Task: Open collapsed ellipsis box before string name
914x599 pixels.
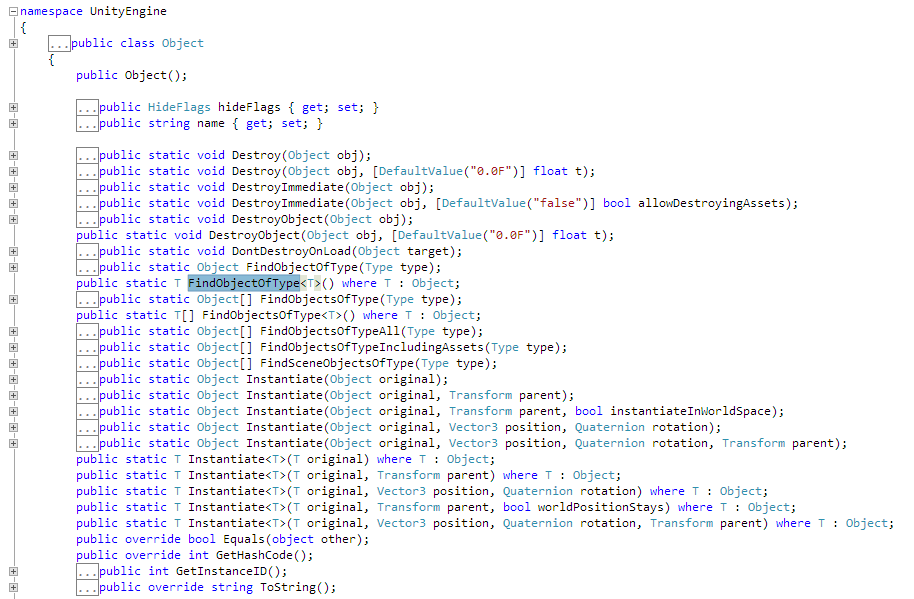Action: (87, 124)
